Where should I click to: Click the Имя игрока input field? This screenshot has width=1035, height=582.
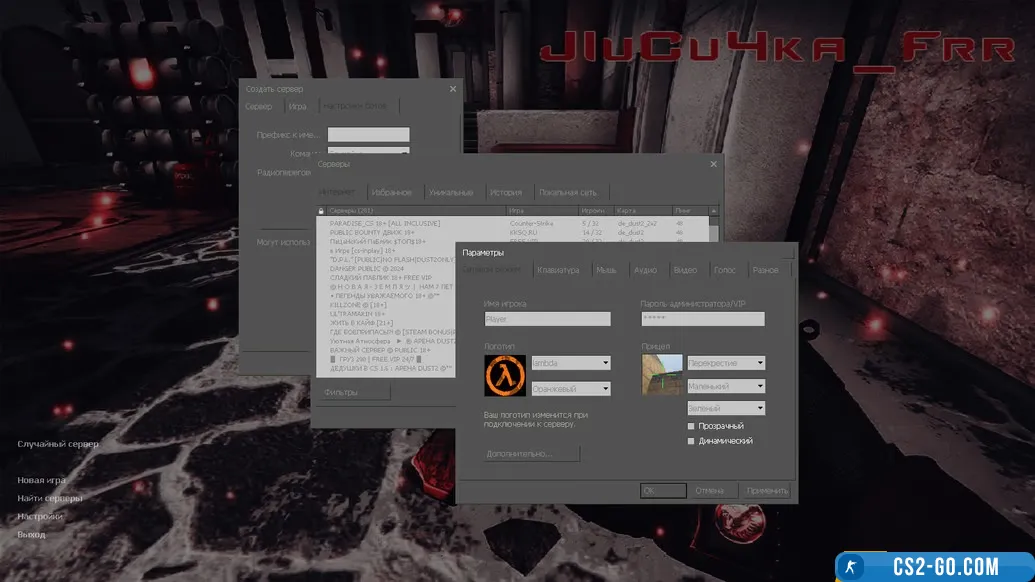[x=547, y=319]
